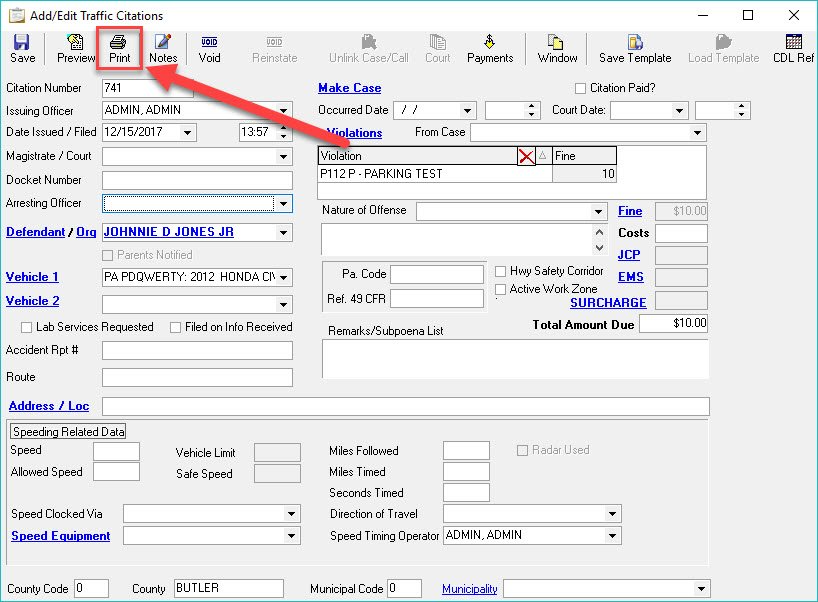Viewport: 818px width, 602px height.
Task: Toggle the Hwy Safety Corridor checkbox
Action: (501, 272)
